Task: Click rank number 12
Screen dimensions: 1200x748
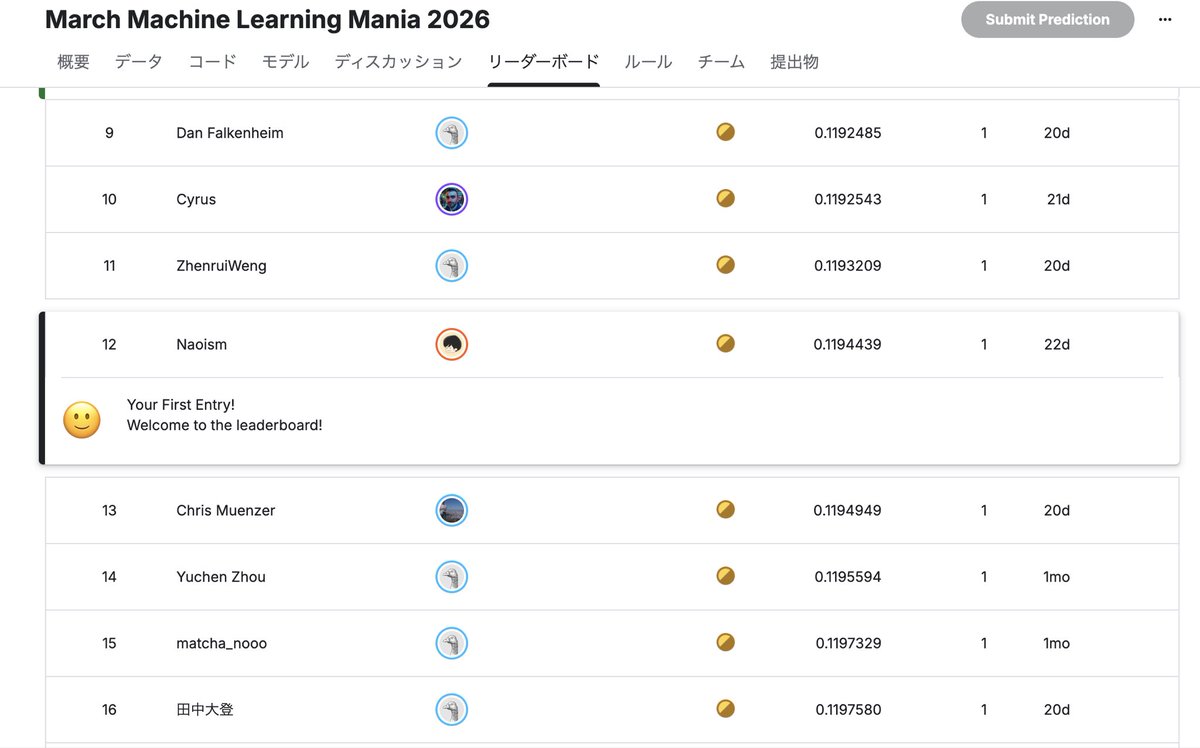Action: tap(109, 345)
